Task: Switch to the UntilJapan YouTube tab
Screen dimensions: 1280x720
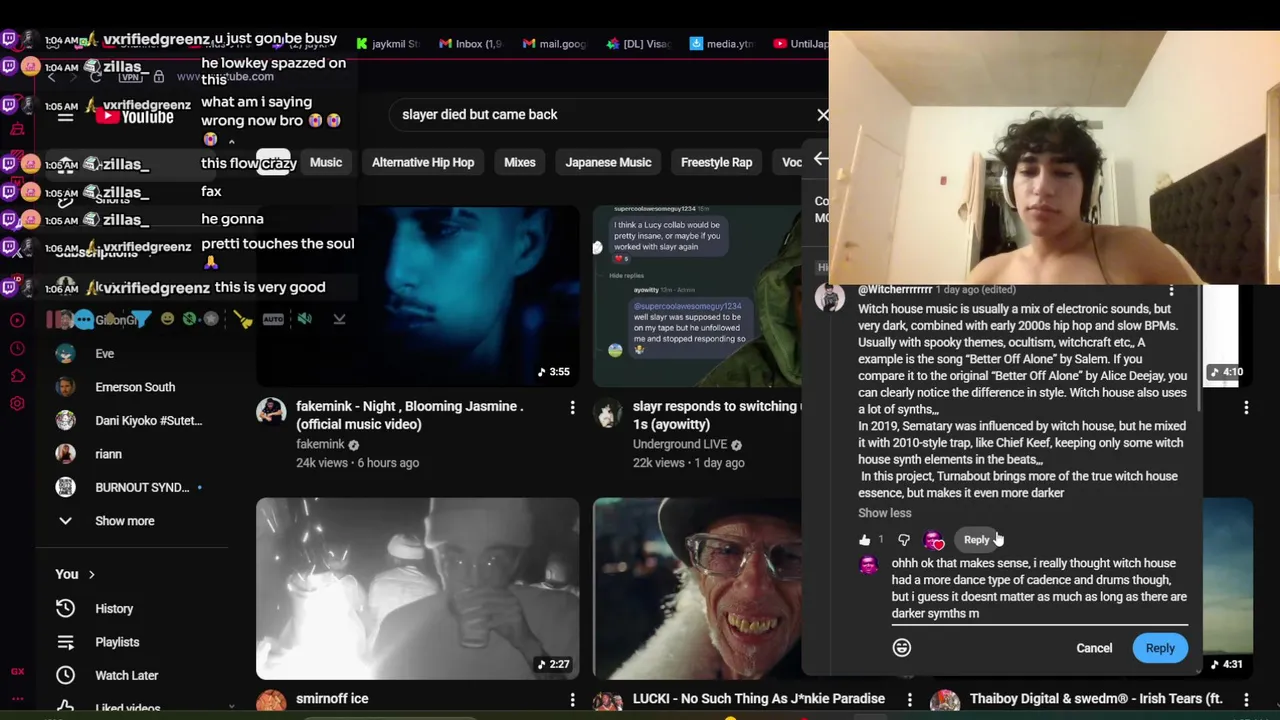Action: tap(801, 44)
